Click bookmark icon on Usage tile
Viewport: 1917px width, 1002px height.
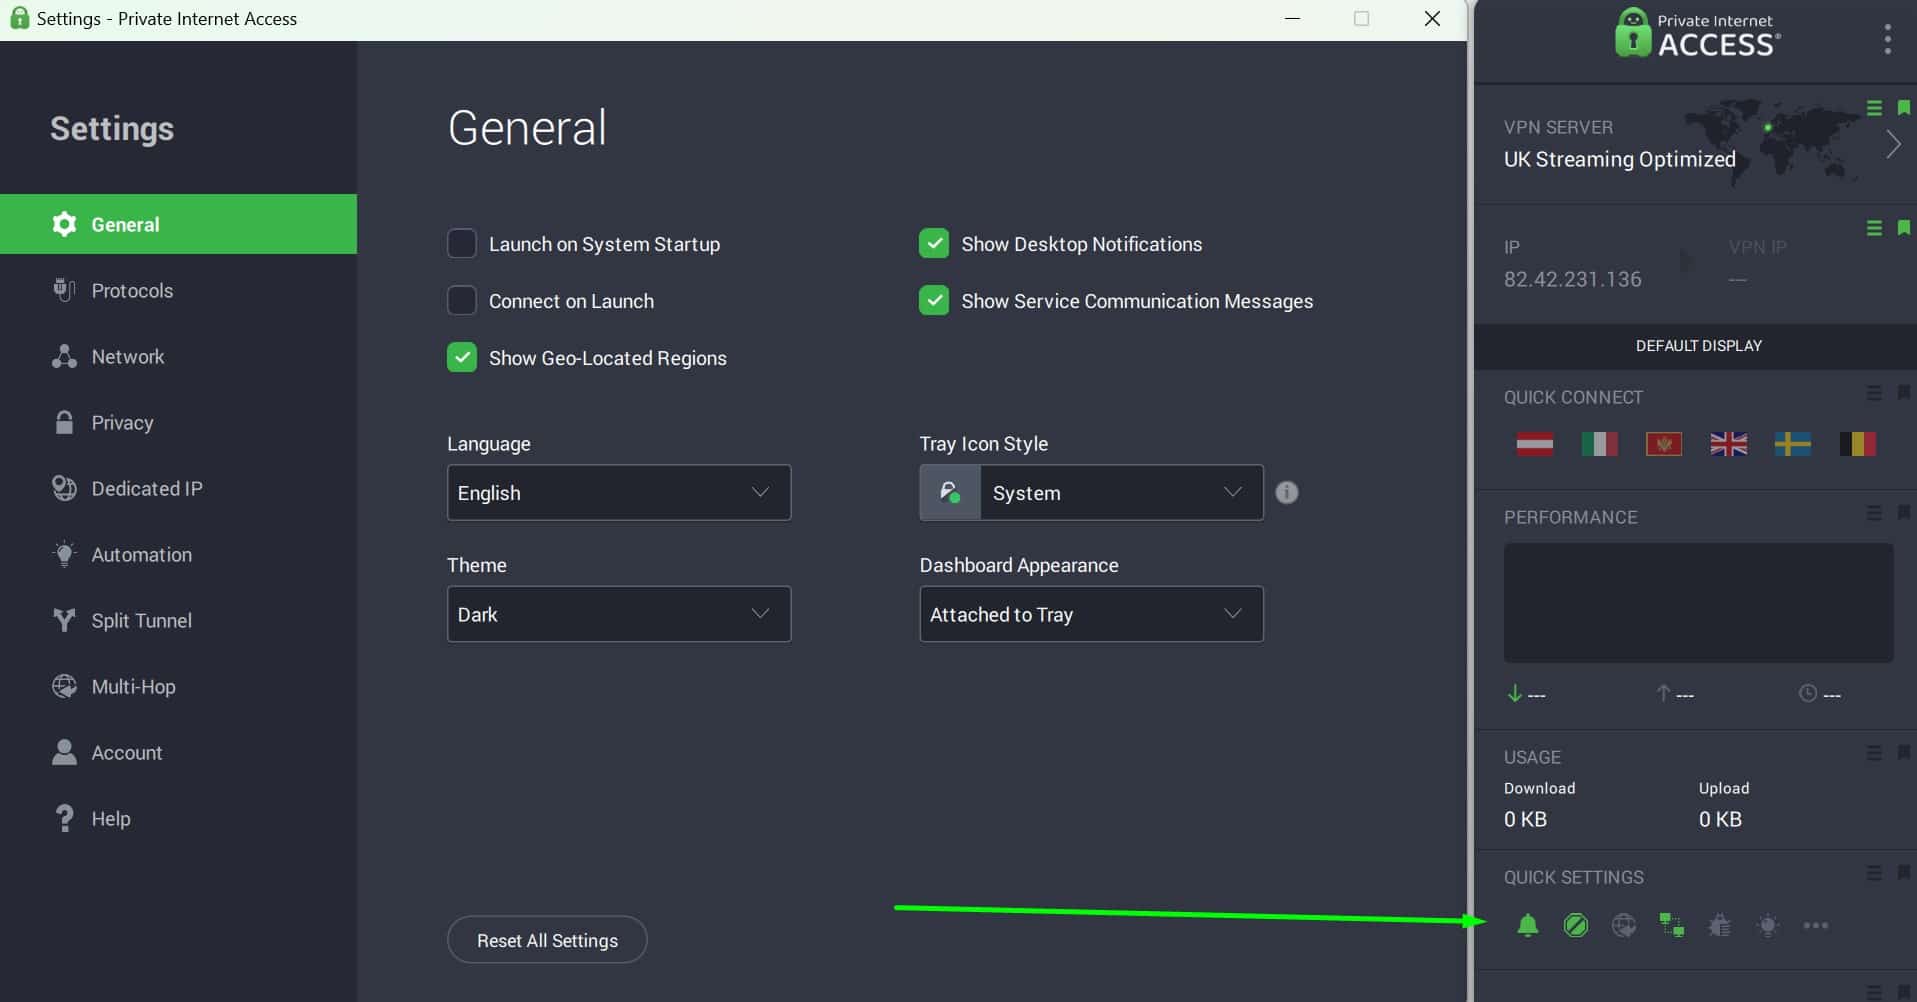pyautogui.click(x=1904, y=753)
